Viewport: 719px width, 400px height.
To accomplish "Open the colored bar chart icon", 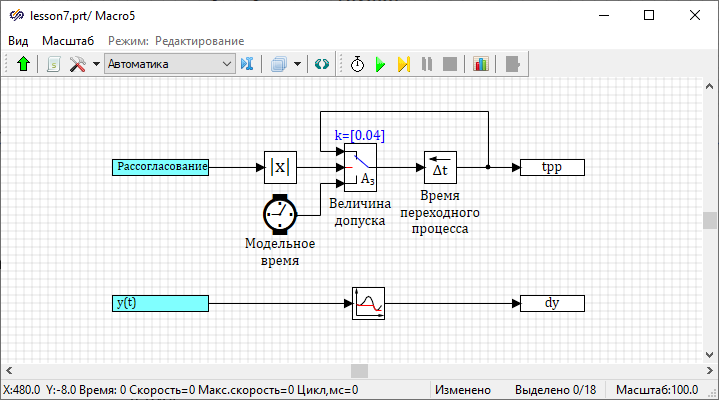I will 481,64.
